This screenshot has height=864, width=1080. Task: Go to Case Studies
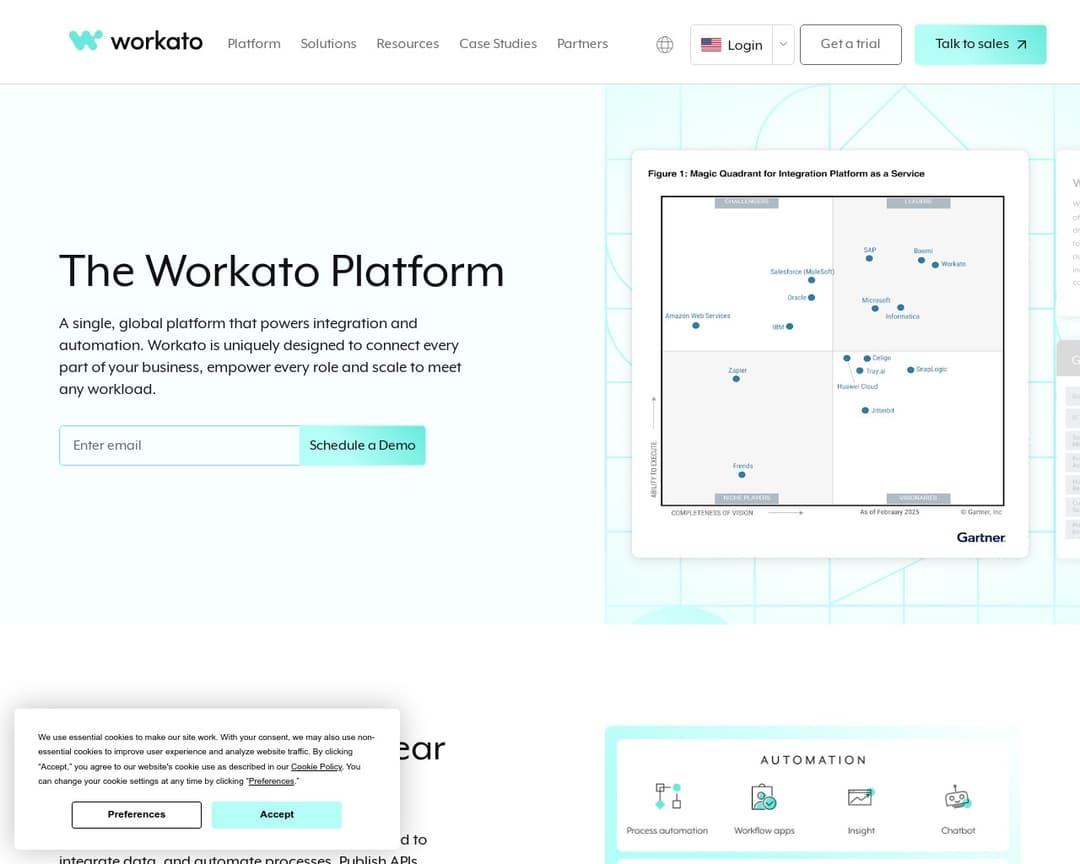point(498,44)
